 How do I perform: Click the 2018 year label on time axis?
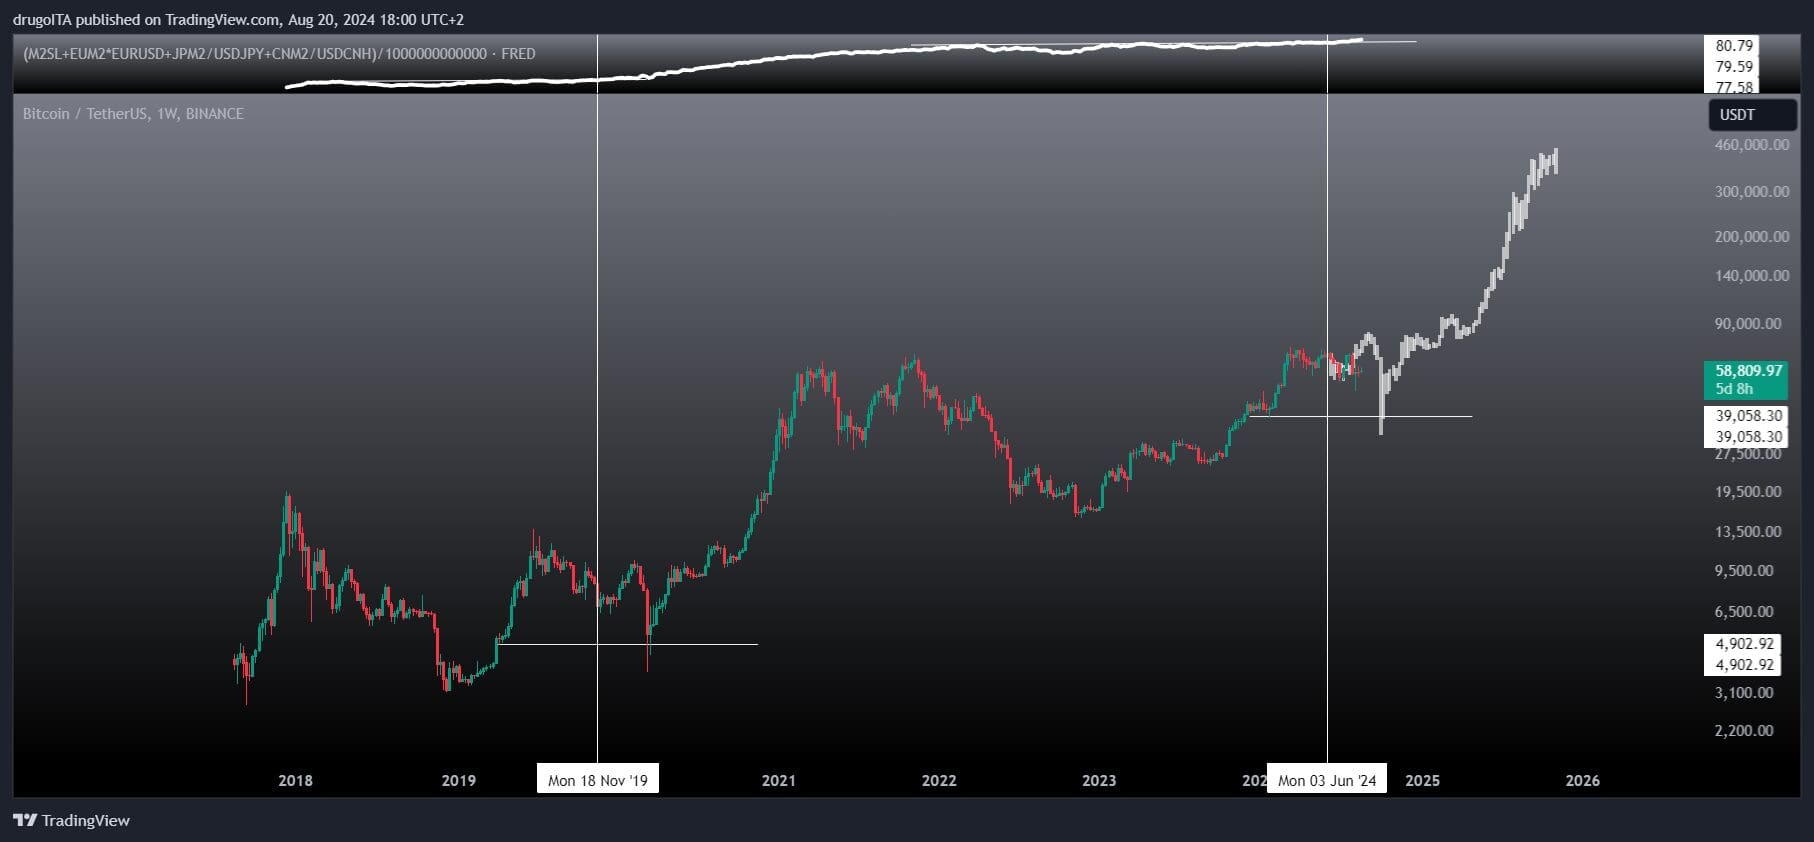click(295, 781)
